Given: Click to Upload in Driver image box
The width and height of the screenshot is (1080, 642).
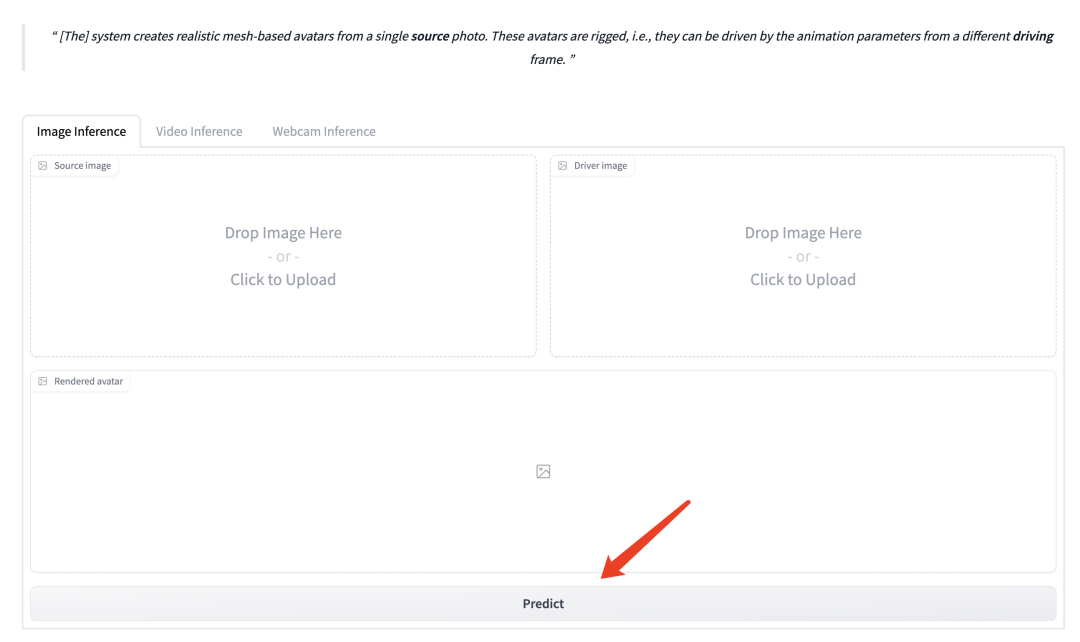Looking at the screenshot, I should pyautogui.click(x=803, y=280).
